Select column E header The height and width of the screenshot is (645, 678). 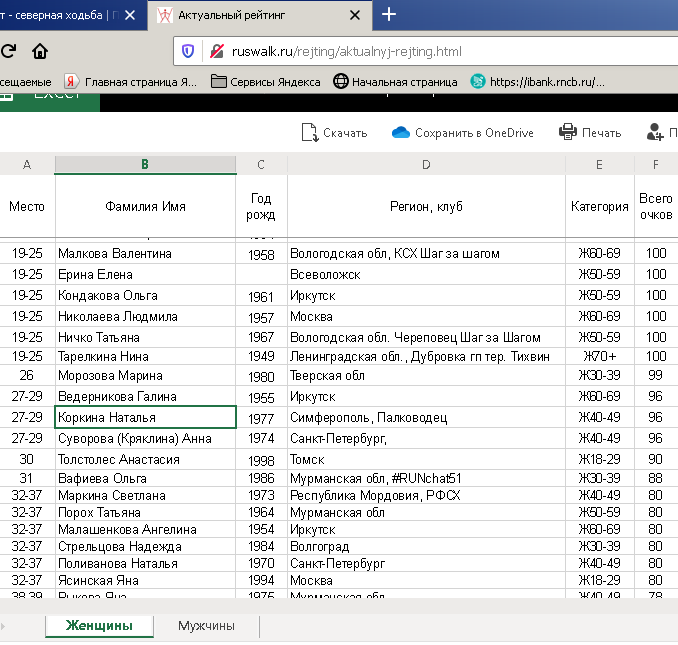(599, 164)
